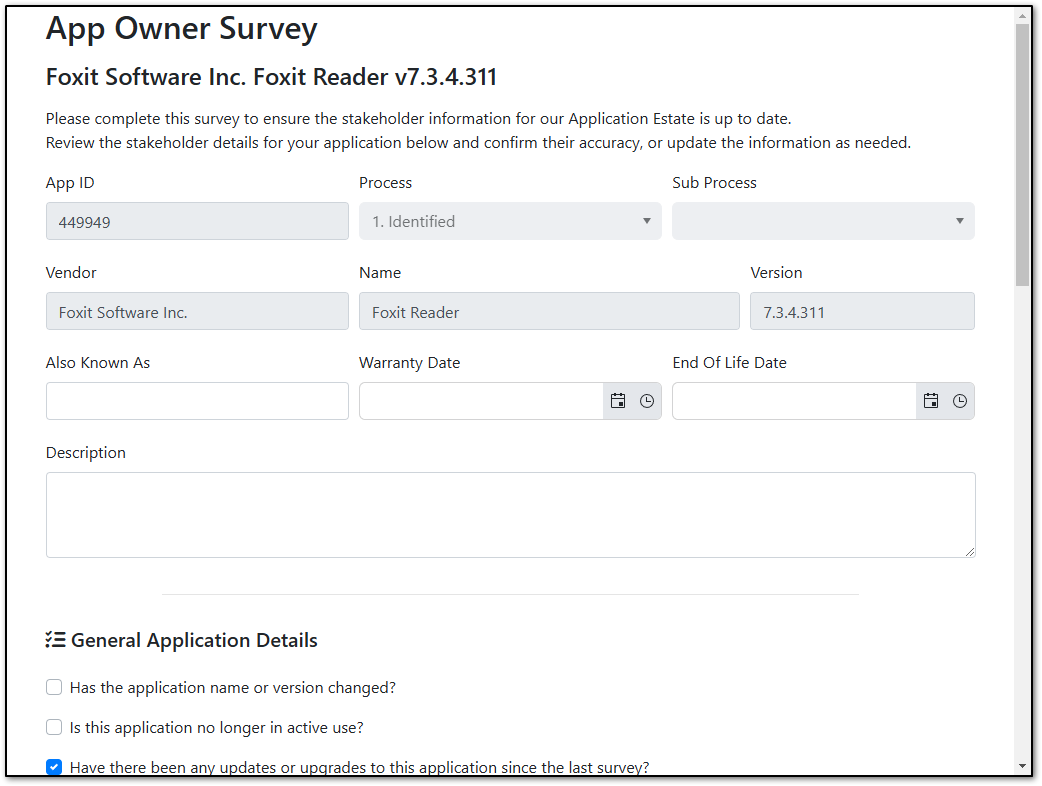Screen dimensions: 1042x786
Task: Click the Version field 7.3.4.311
Action: [x=863, y=311]
